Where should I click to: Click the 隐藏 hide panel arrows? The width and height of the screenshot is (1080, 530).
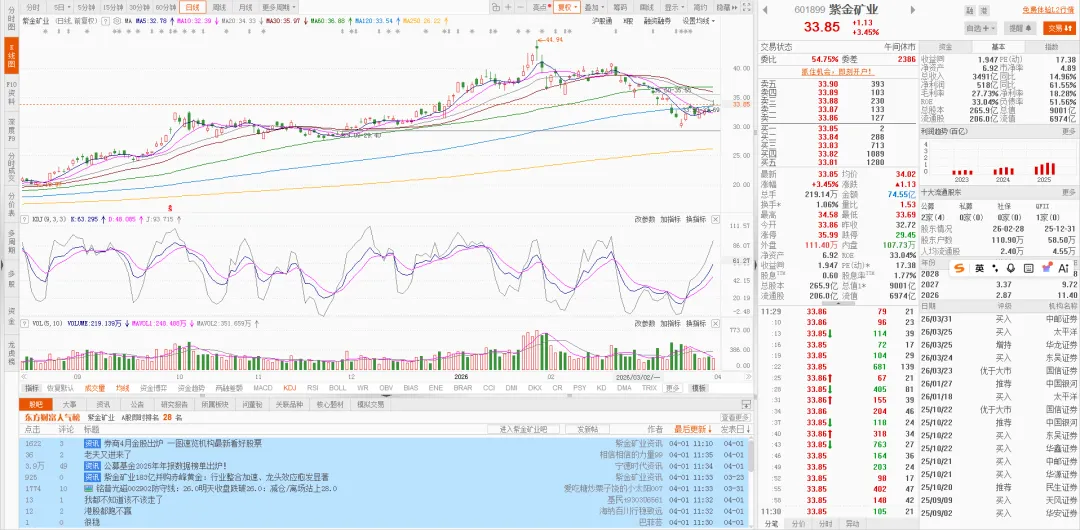[x=726, y=8]
